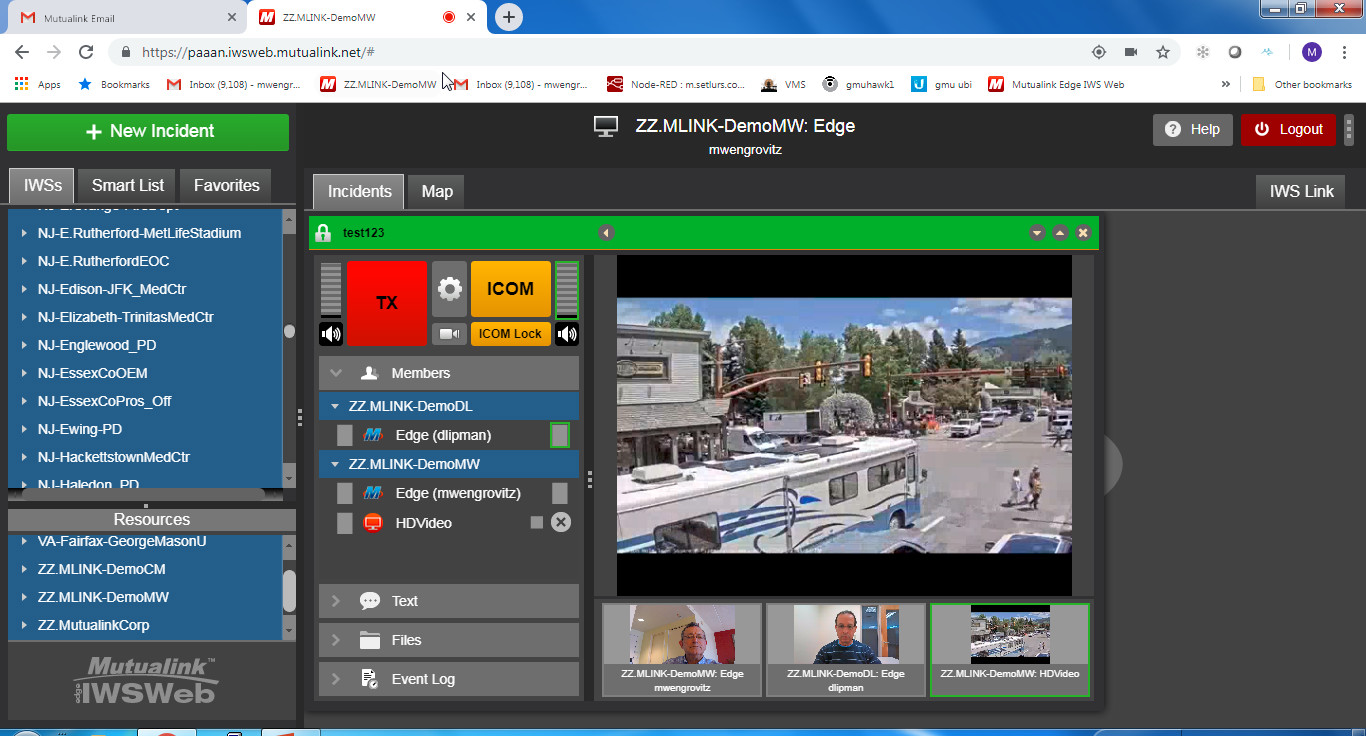Click the Text chat bubble icon
Image resolution: width=1366 pixels, height=736 pixels.
click(x=370, y=601)
